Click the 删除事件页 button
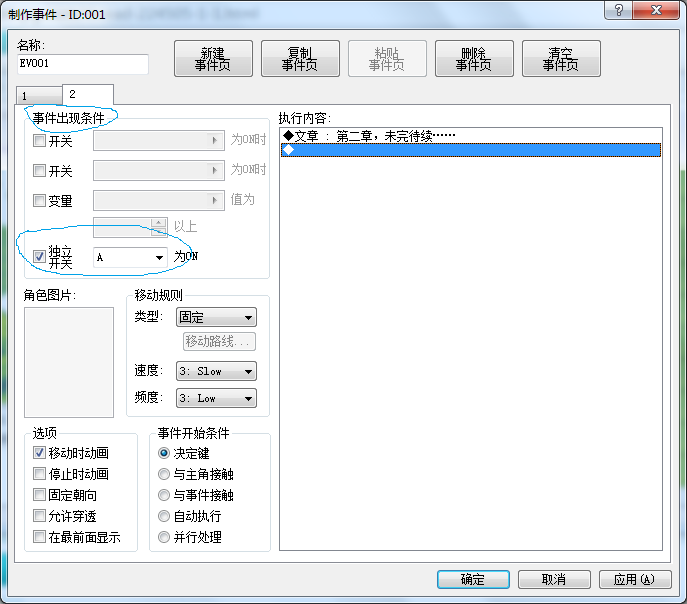 [474, 59]
